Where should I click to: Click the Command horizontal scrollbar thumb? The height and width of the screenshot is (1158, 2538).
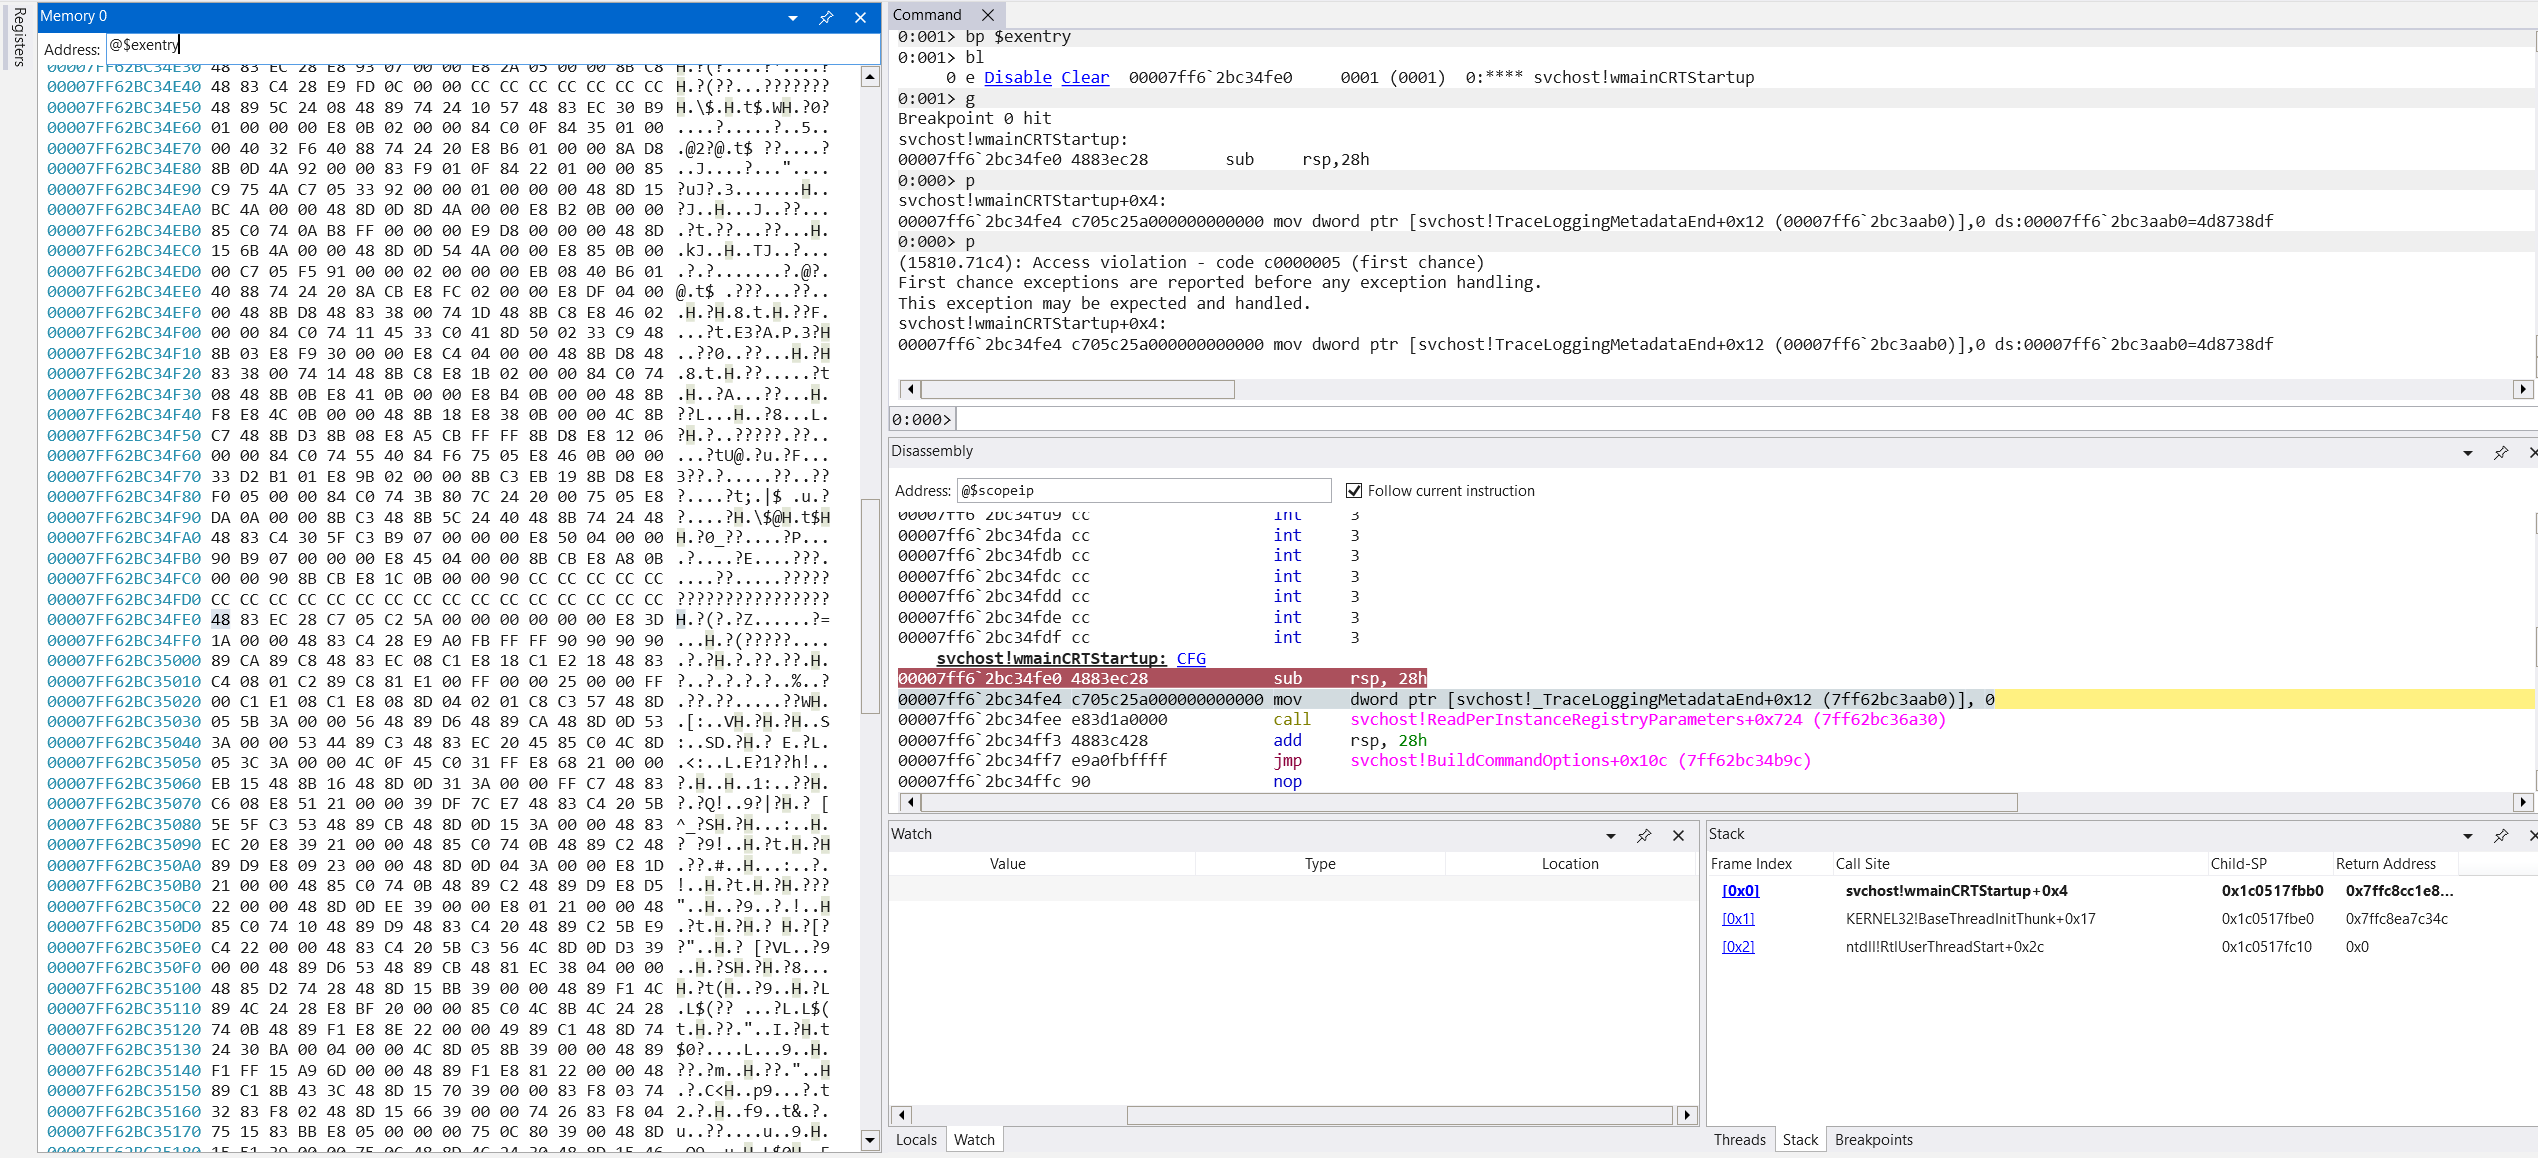(1077, 390)
